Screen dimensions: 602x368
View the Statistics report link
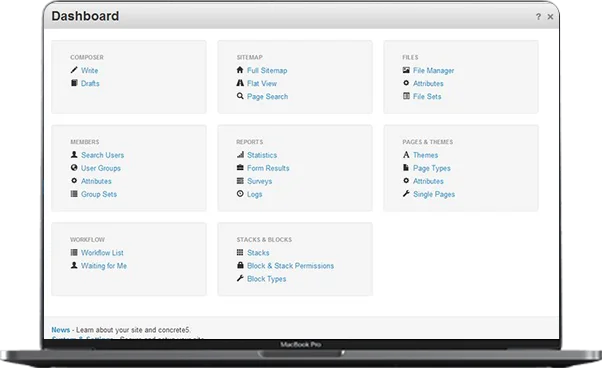[262, 155]
